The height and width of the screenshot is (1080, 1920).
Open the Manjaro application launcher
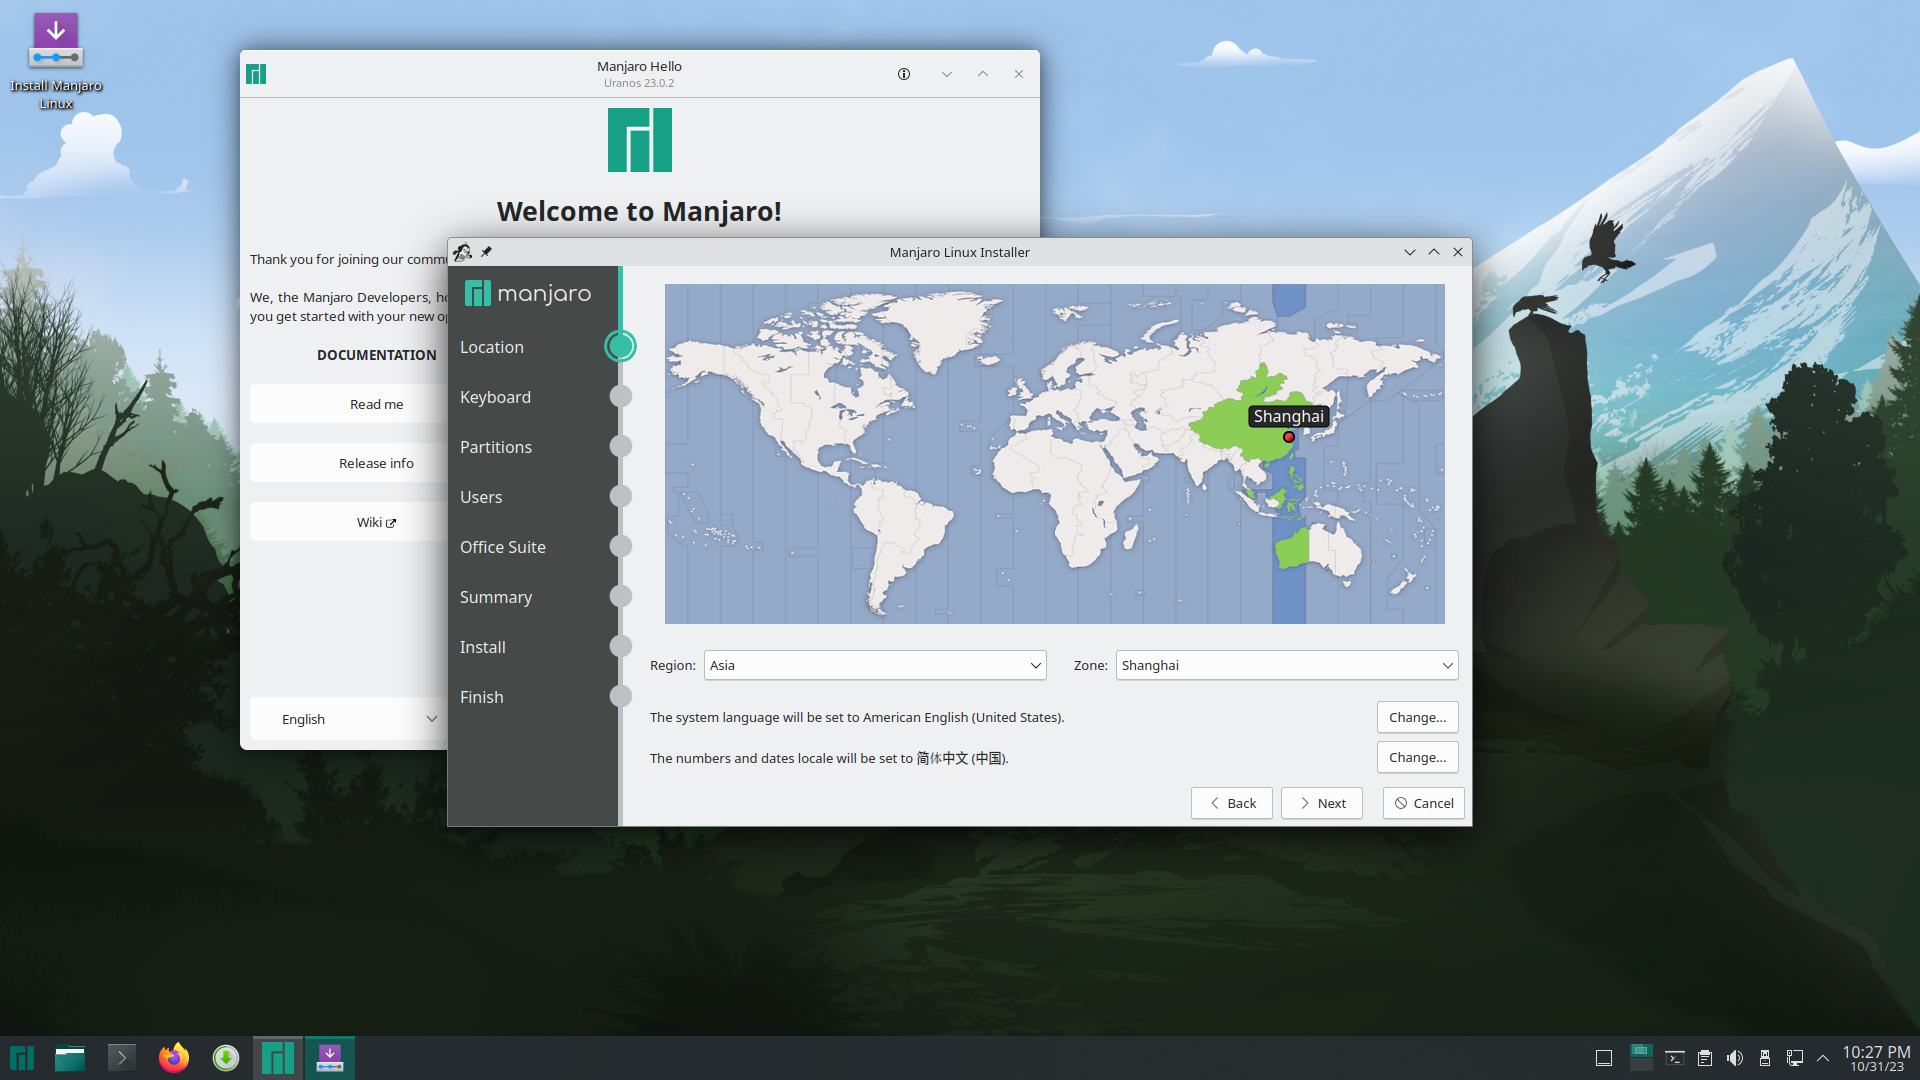22,1058
